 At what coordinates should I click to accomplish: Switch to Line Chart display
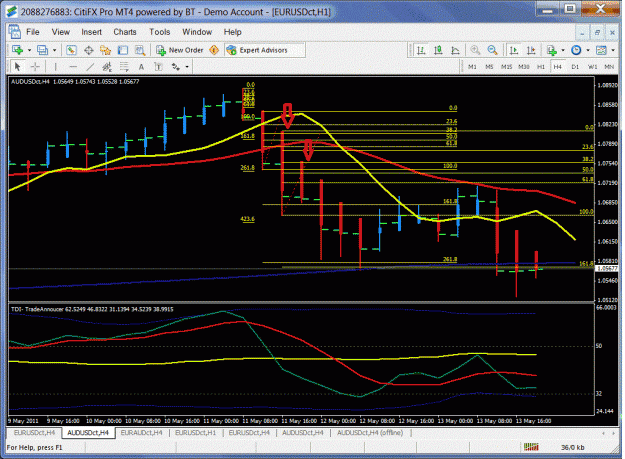pyautogui.click(x=455, y=50)
